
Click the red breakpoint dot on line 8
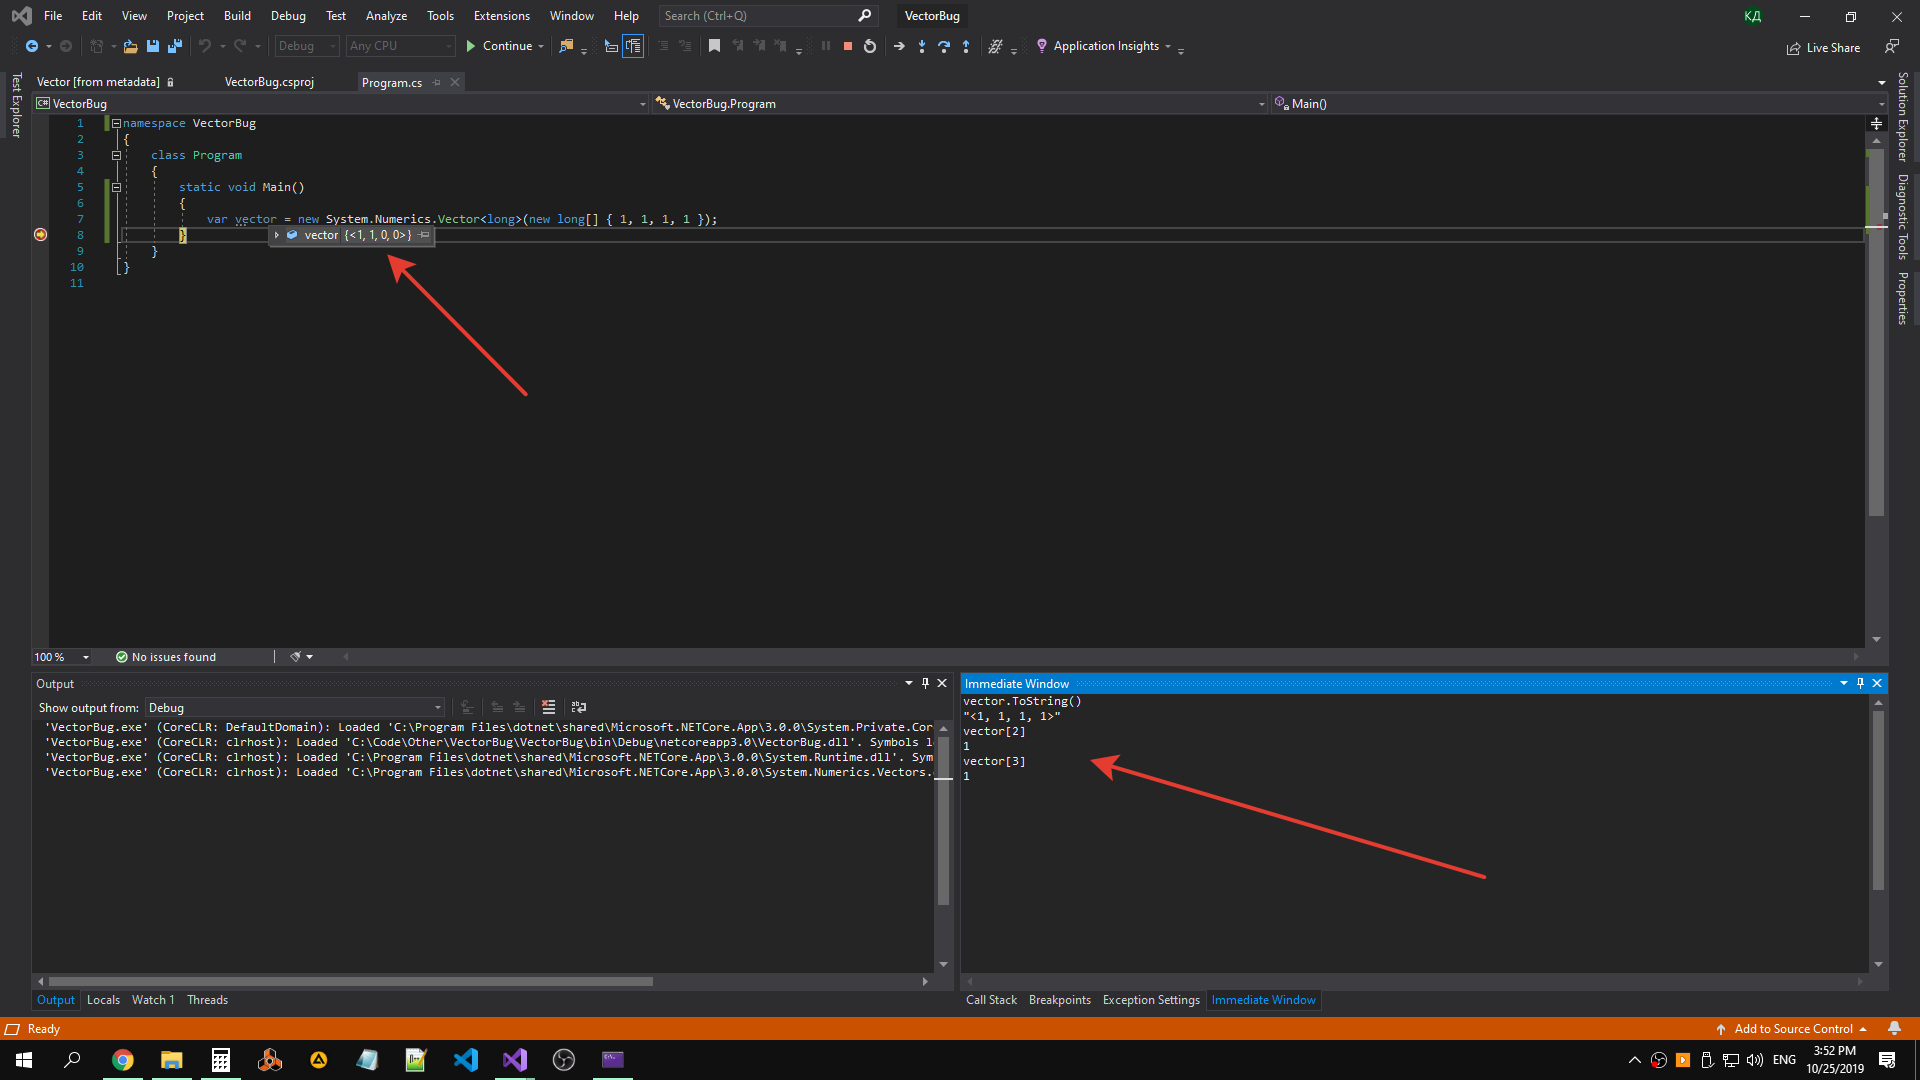(x=40, y=234)
